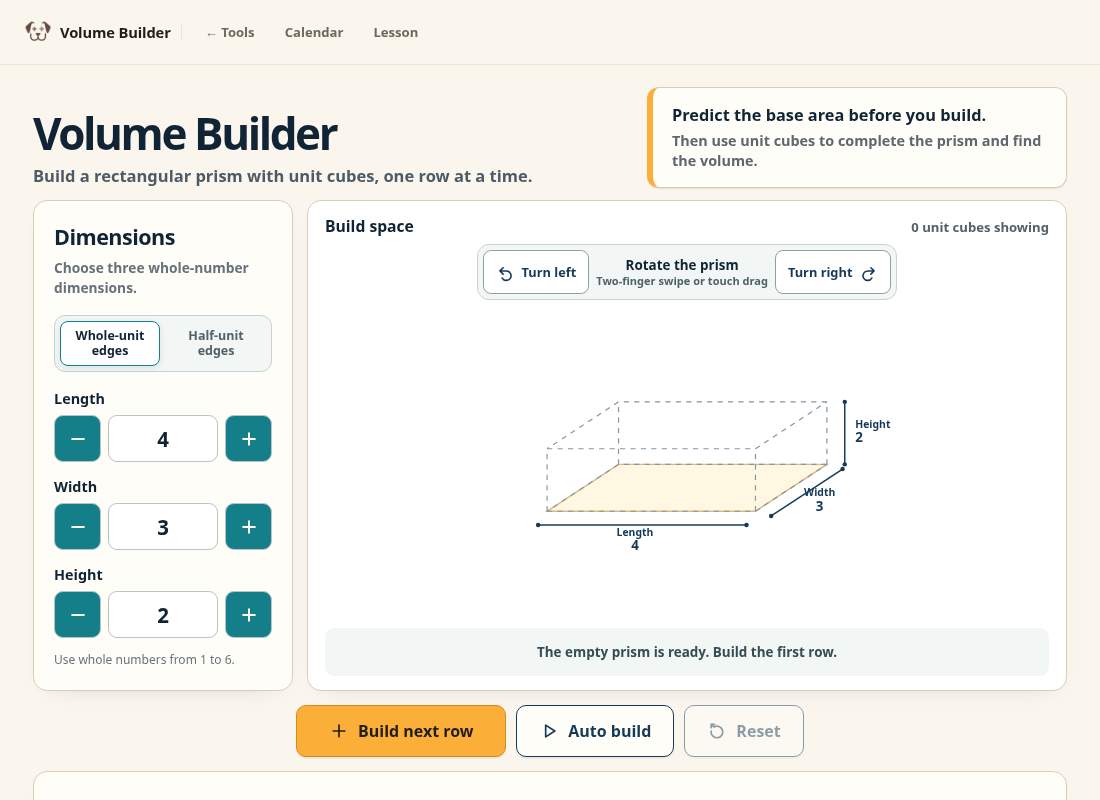Open the Lesson page
Image resolution: width=1100 pixels, height=800 pixels.
coord(396,32)
